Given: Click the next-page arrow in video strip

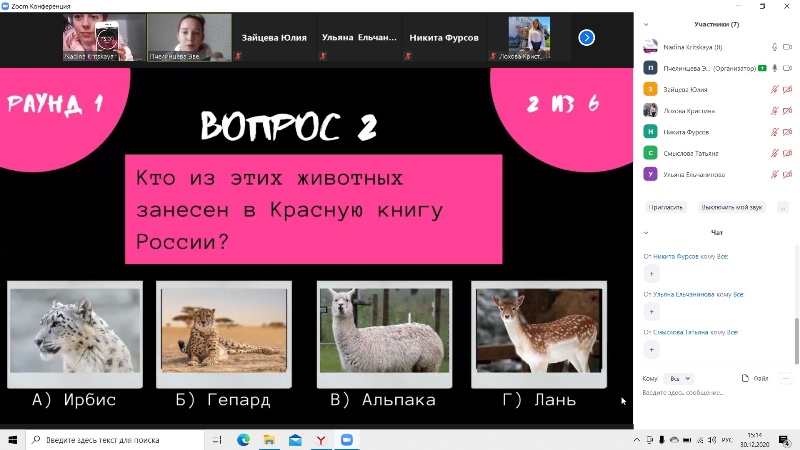Looking at the screenshot, I should 587,38.
